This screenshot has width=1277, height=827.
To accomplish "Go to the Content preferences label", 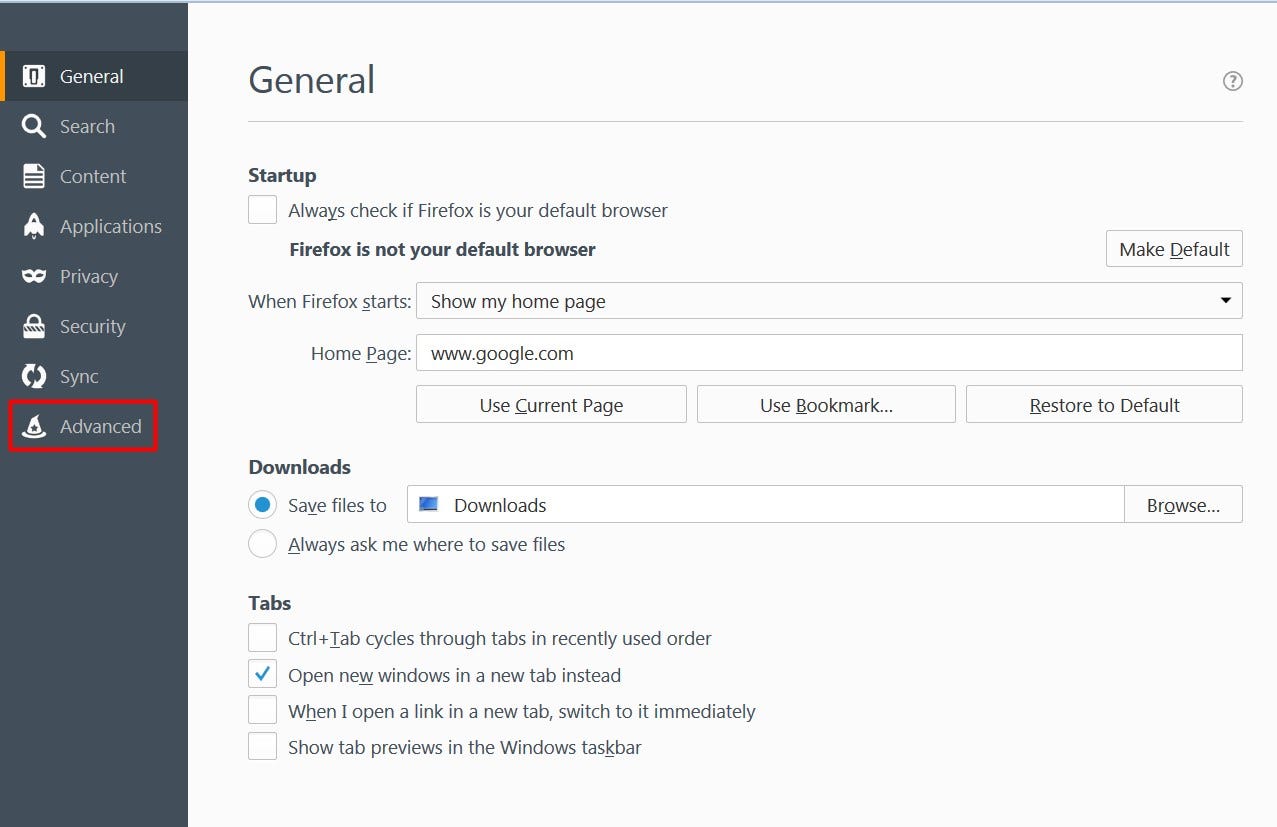I will tap(93, 176).
